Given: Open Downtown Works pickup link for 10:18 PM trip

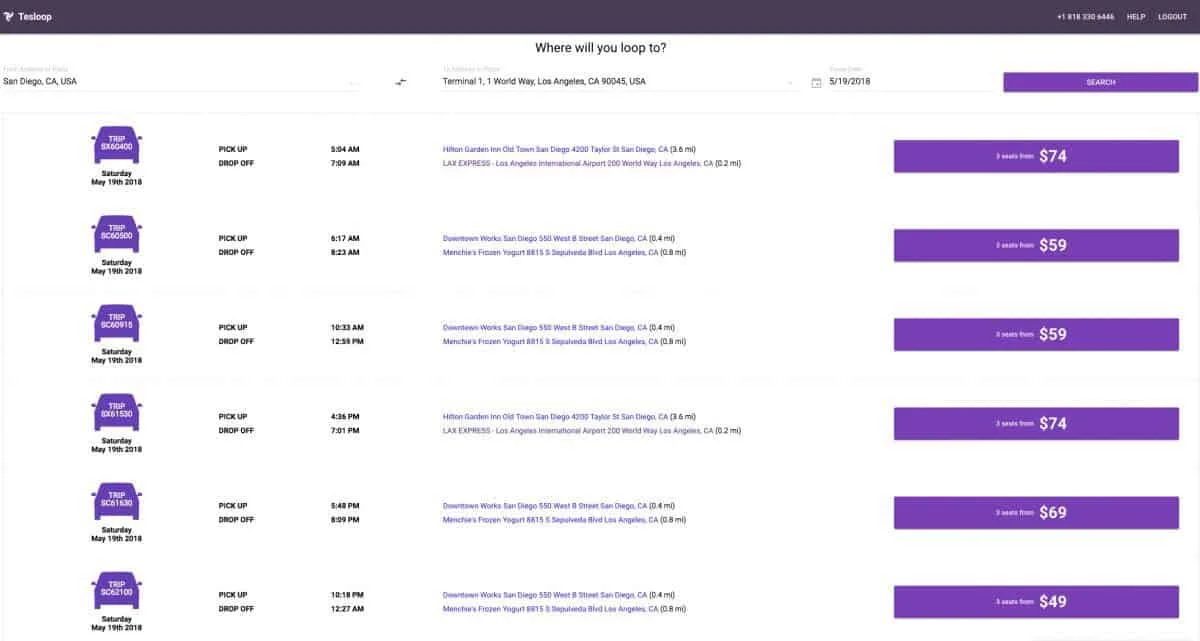Looking at the screenshot, I should pos(545,594).
